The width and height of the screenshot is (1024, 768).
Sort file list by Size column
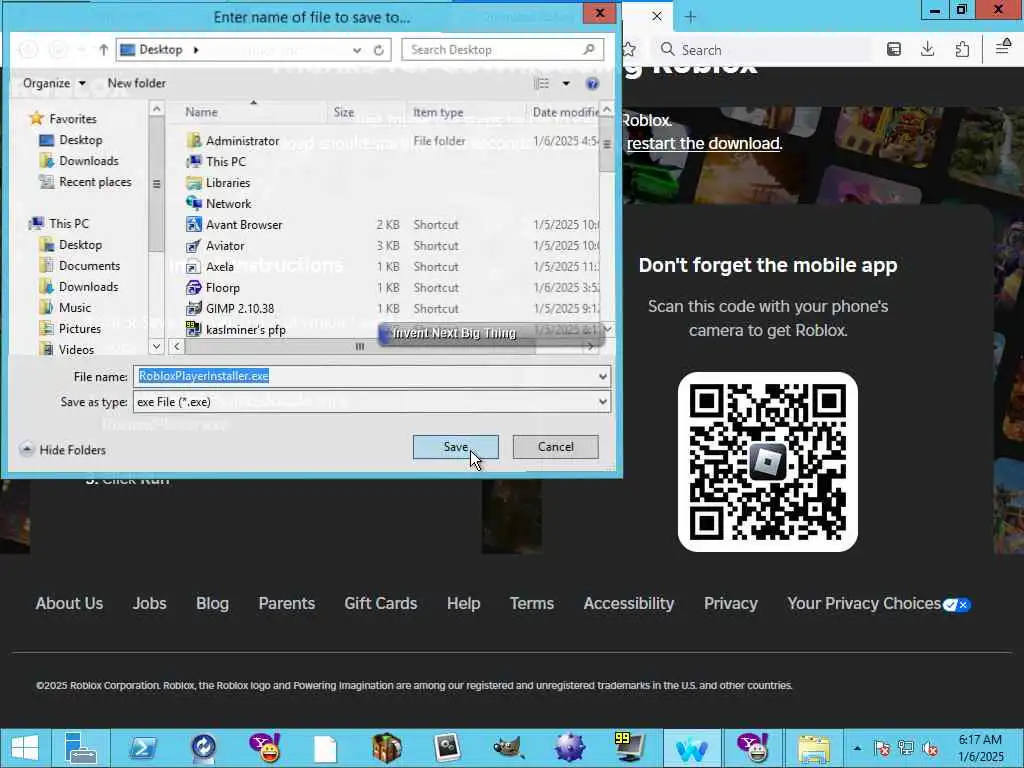[344, 112]
